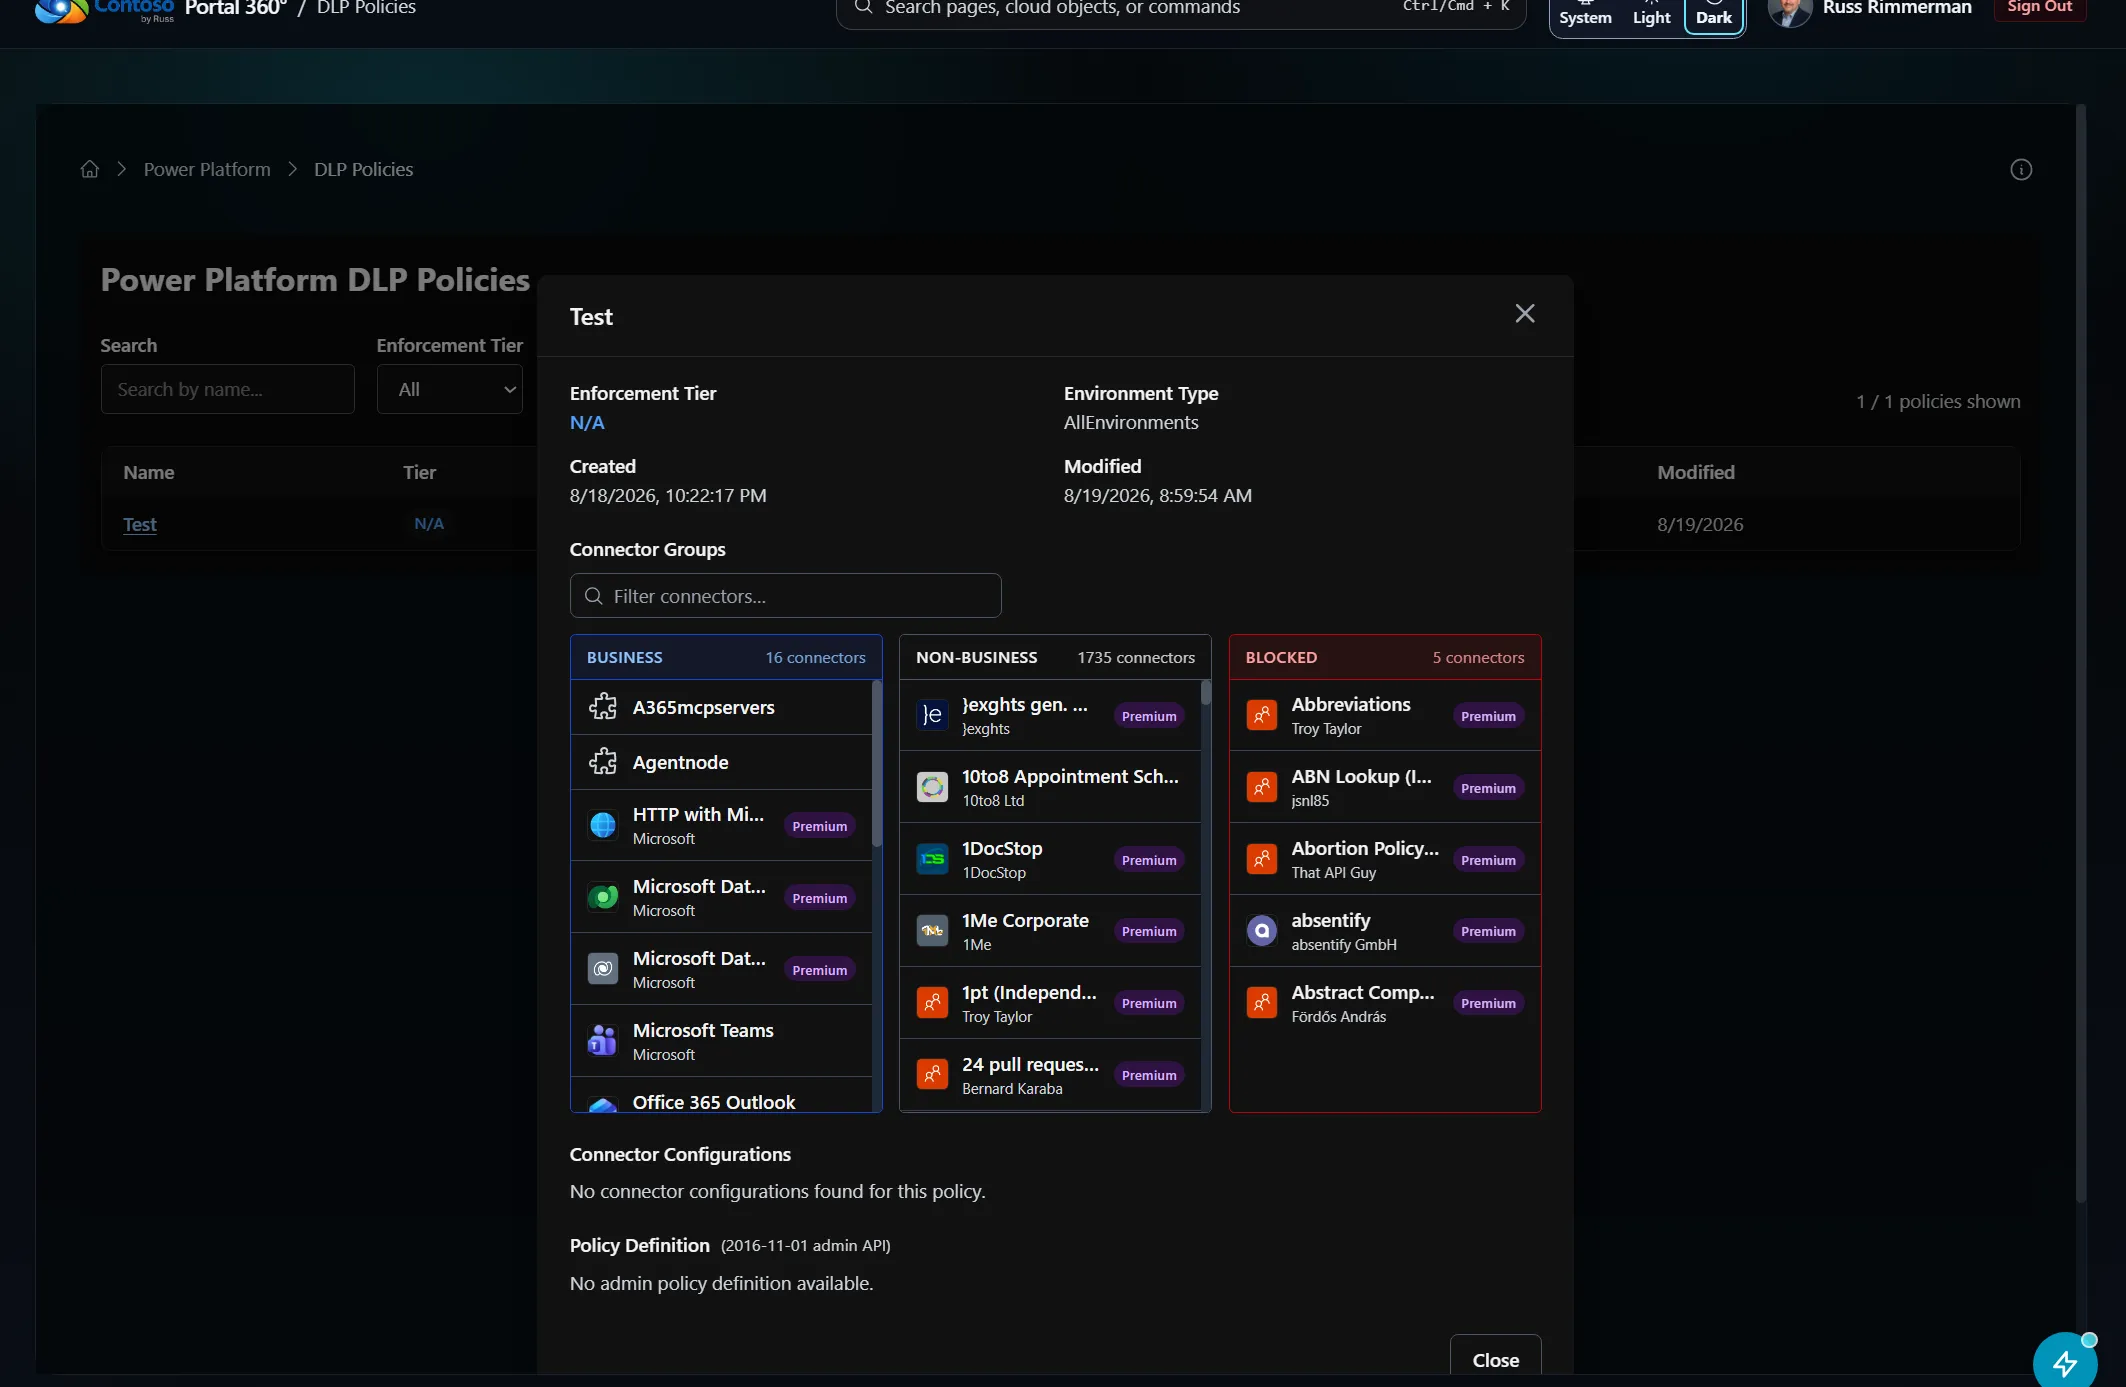The image size is (2126, 1387).
Task: Click the '1735 connectors' count
Action: [1136, 657]
